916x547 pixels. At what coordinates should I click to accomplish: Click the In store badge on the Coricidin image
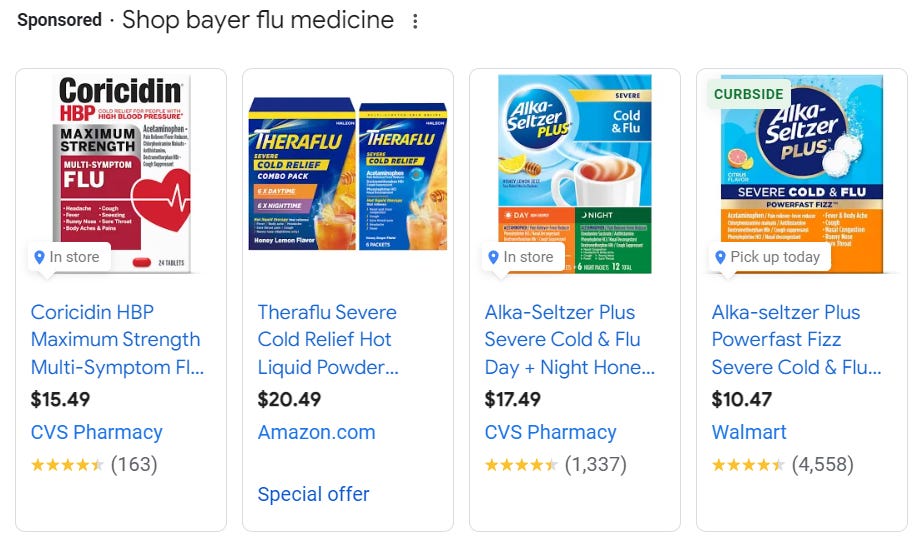pyautogui.click(x=67, y=257)
